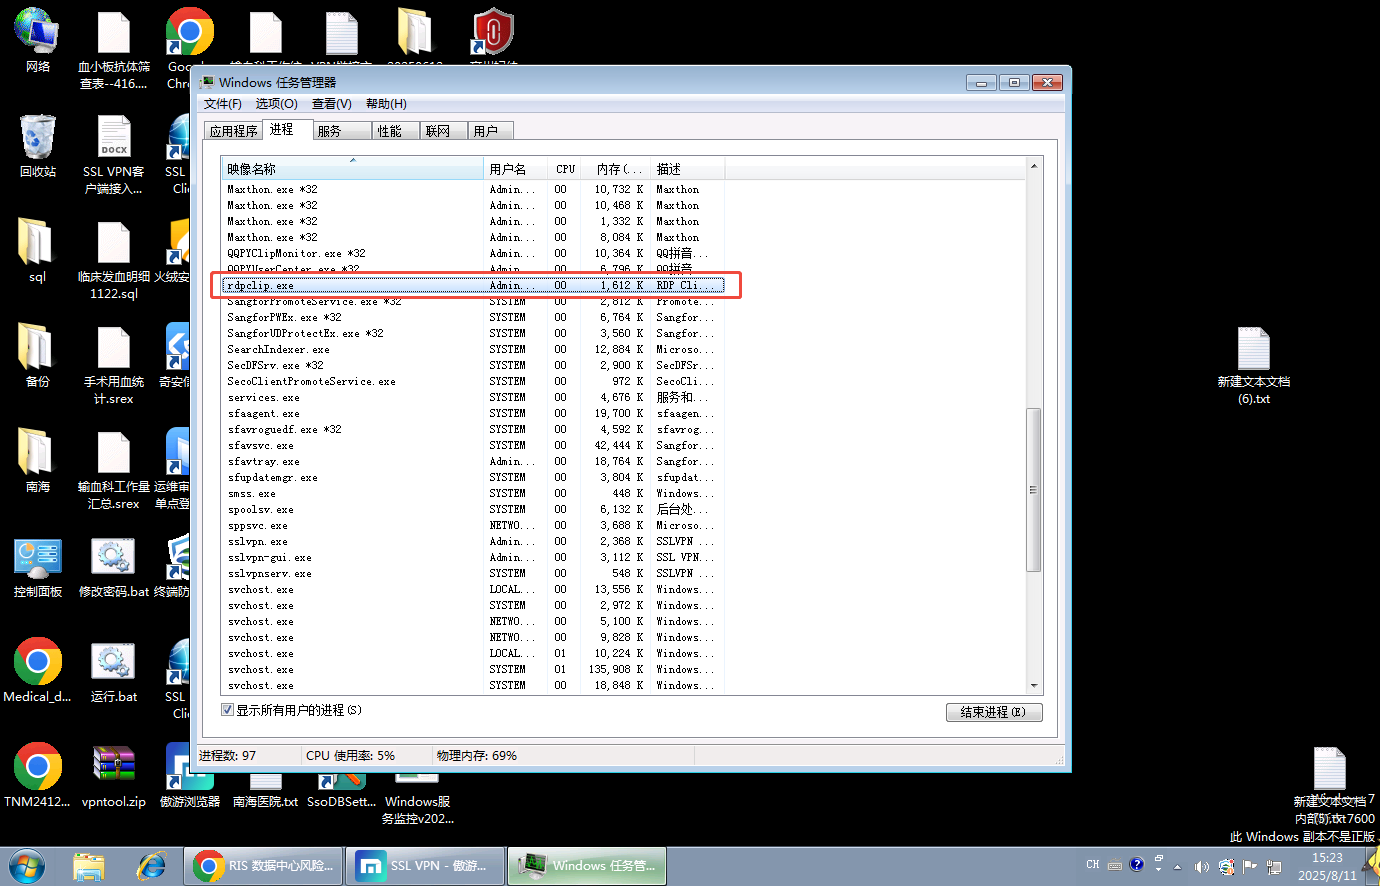Open 查看(V) menu
Screen dimensions: 1380x886
[x=331, y=104]
